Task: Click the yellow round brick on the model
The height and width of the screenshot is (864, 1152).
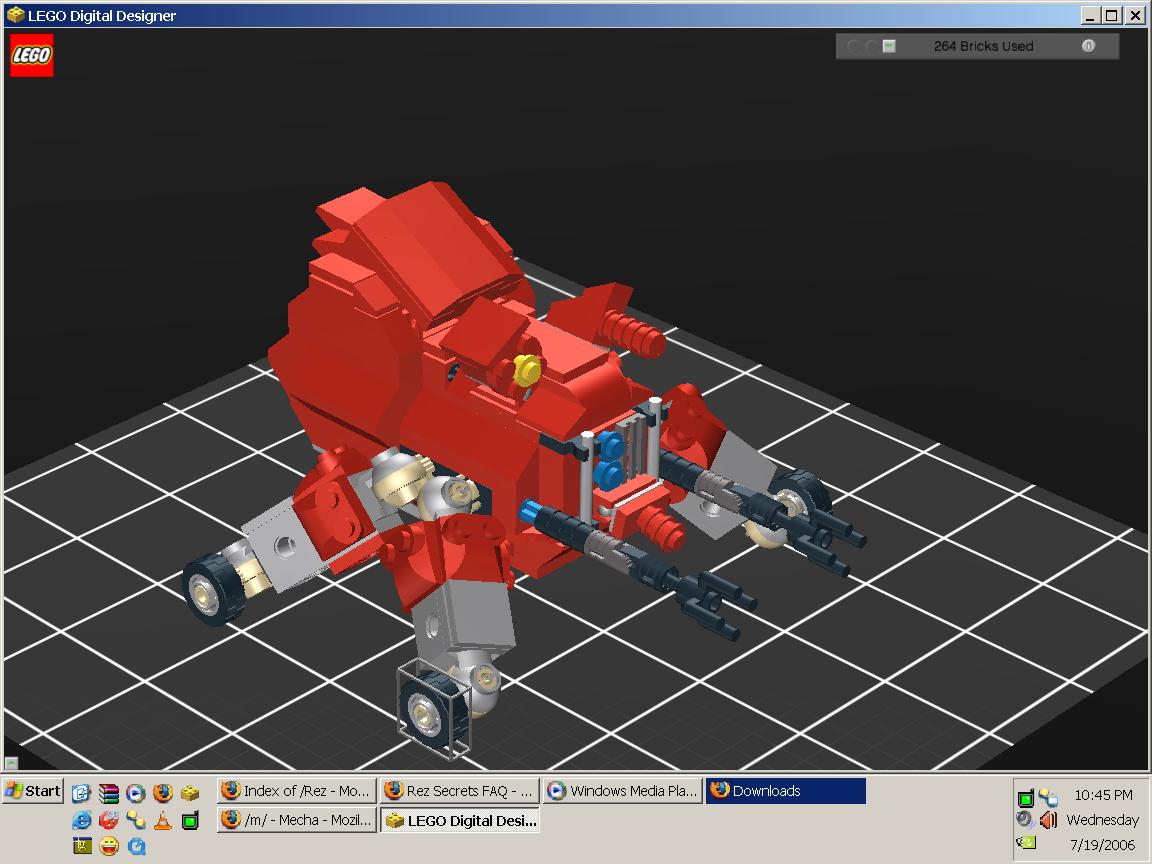Action: tap(527, 370)
